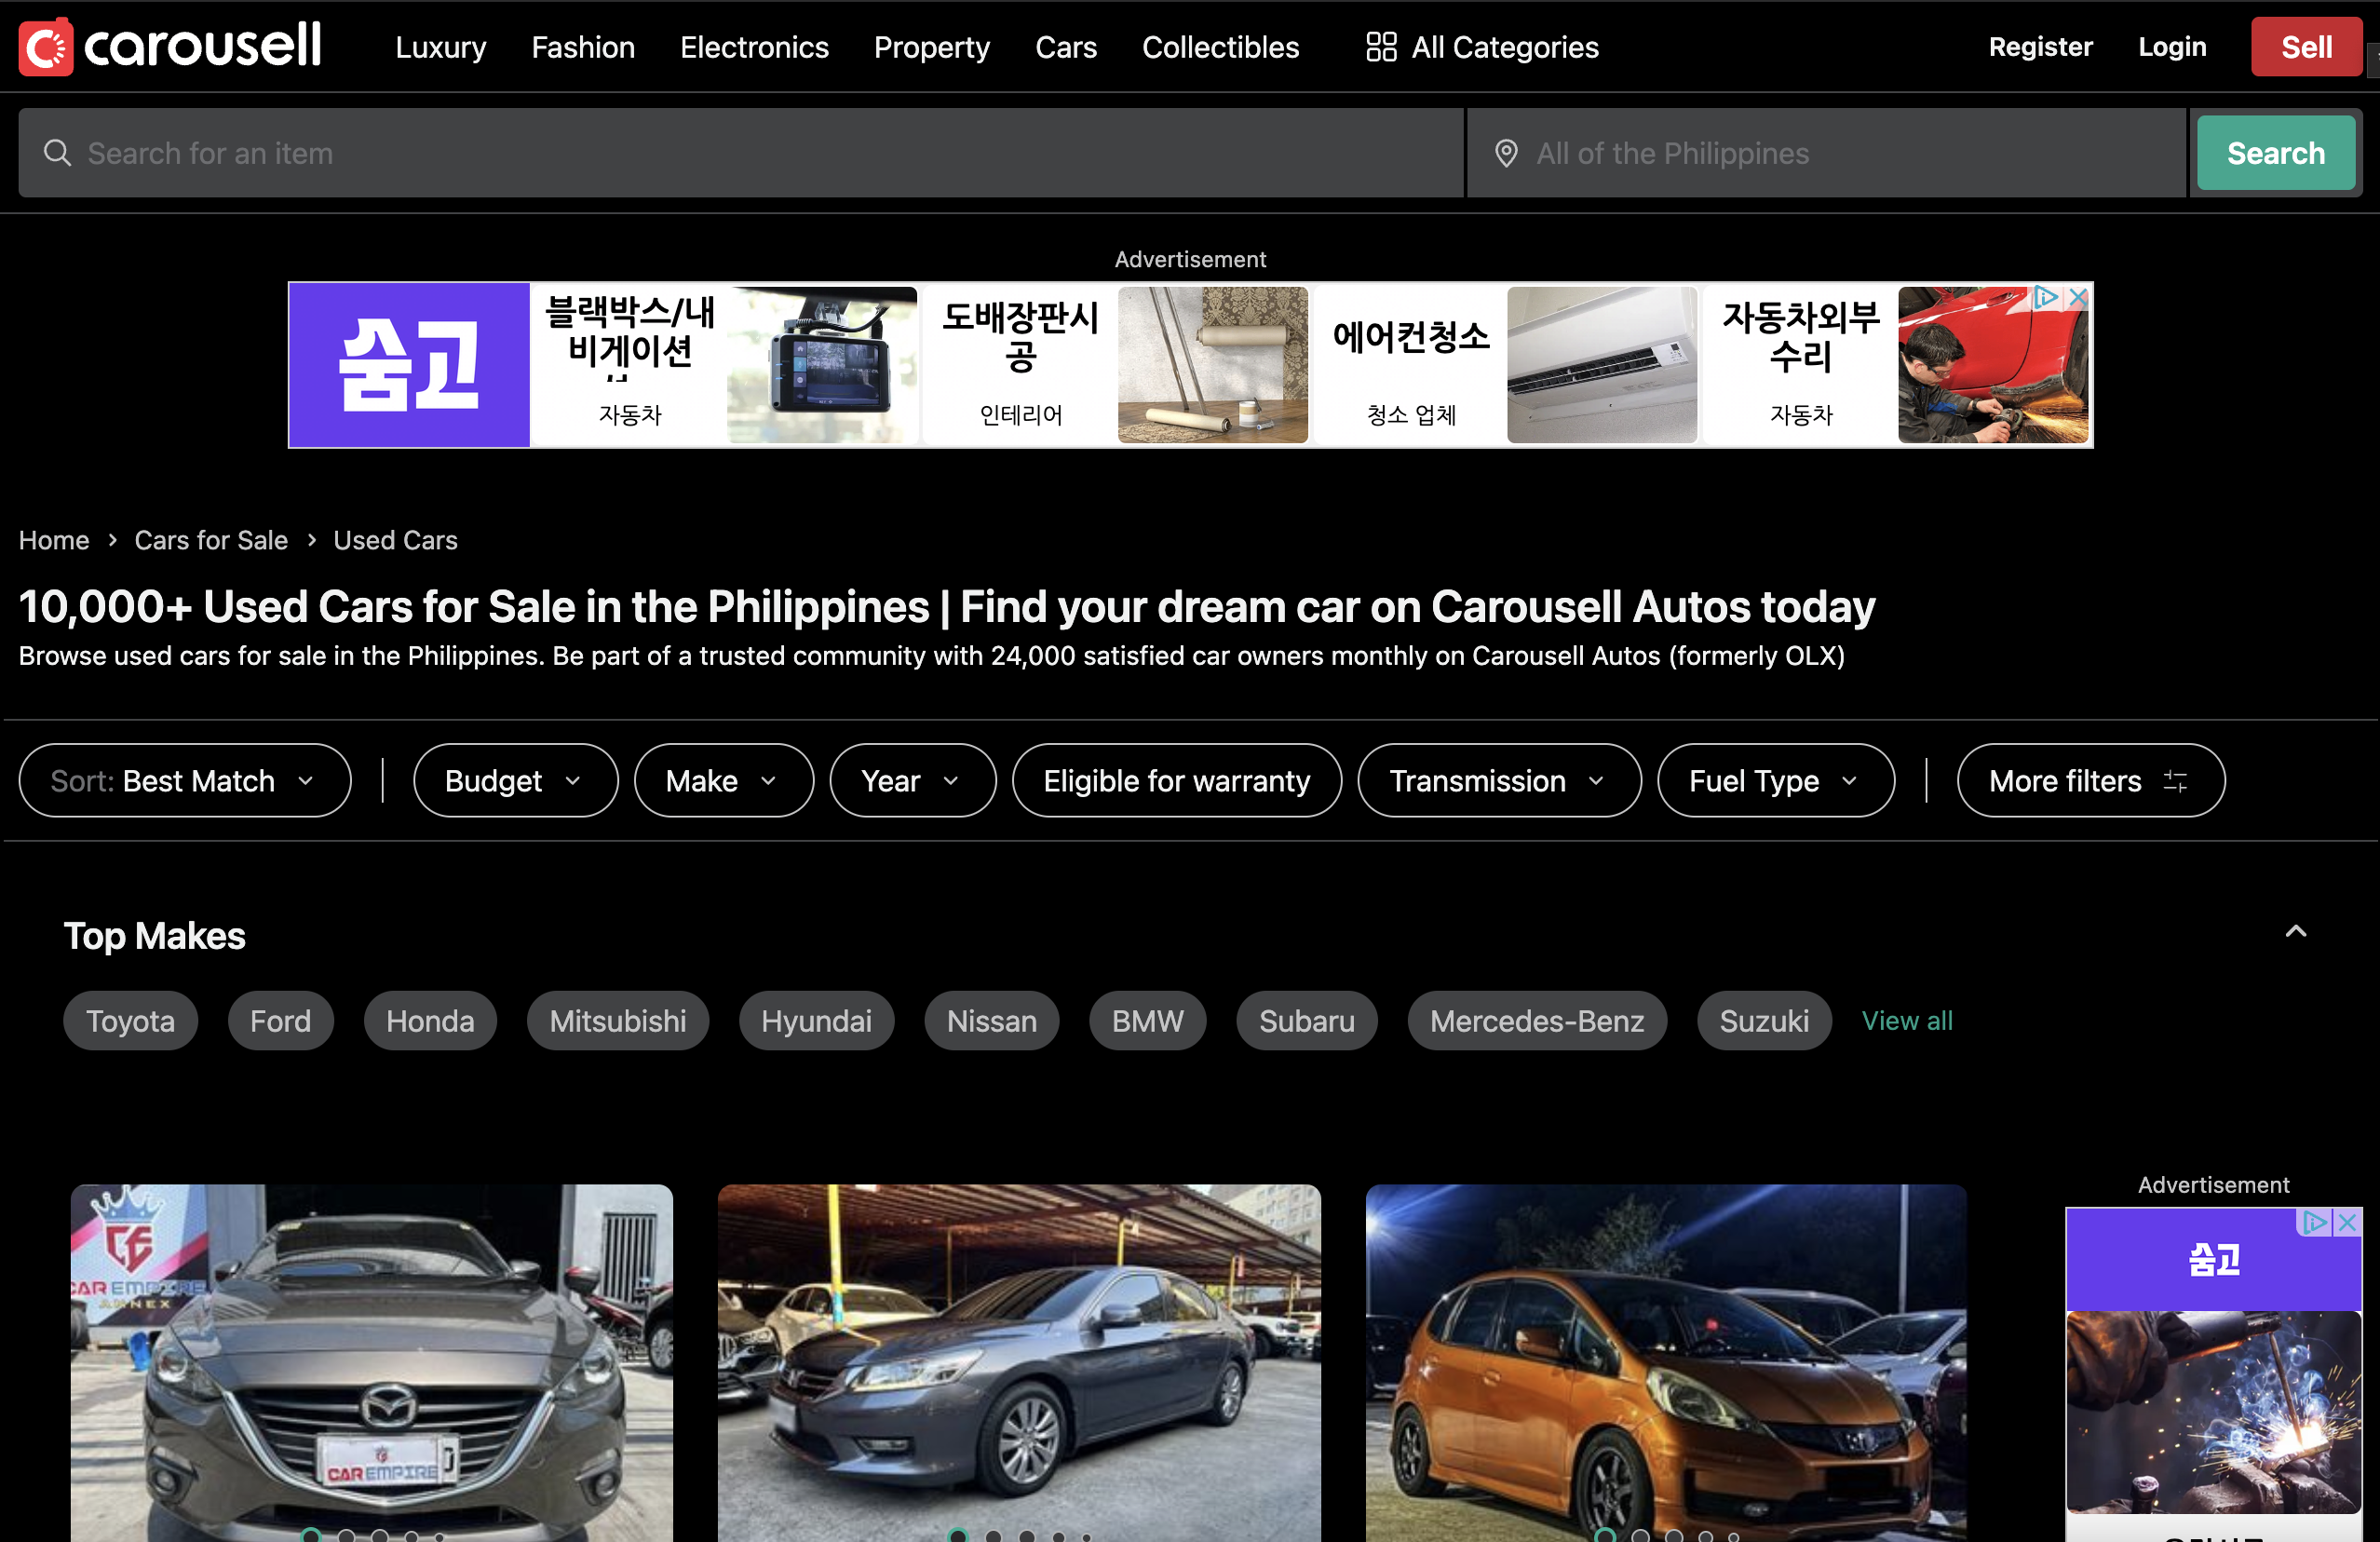
Task: Go to Cars for Sale breadcrumb
Action: coord(211,540)
